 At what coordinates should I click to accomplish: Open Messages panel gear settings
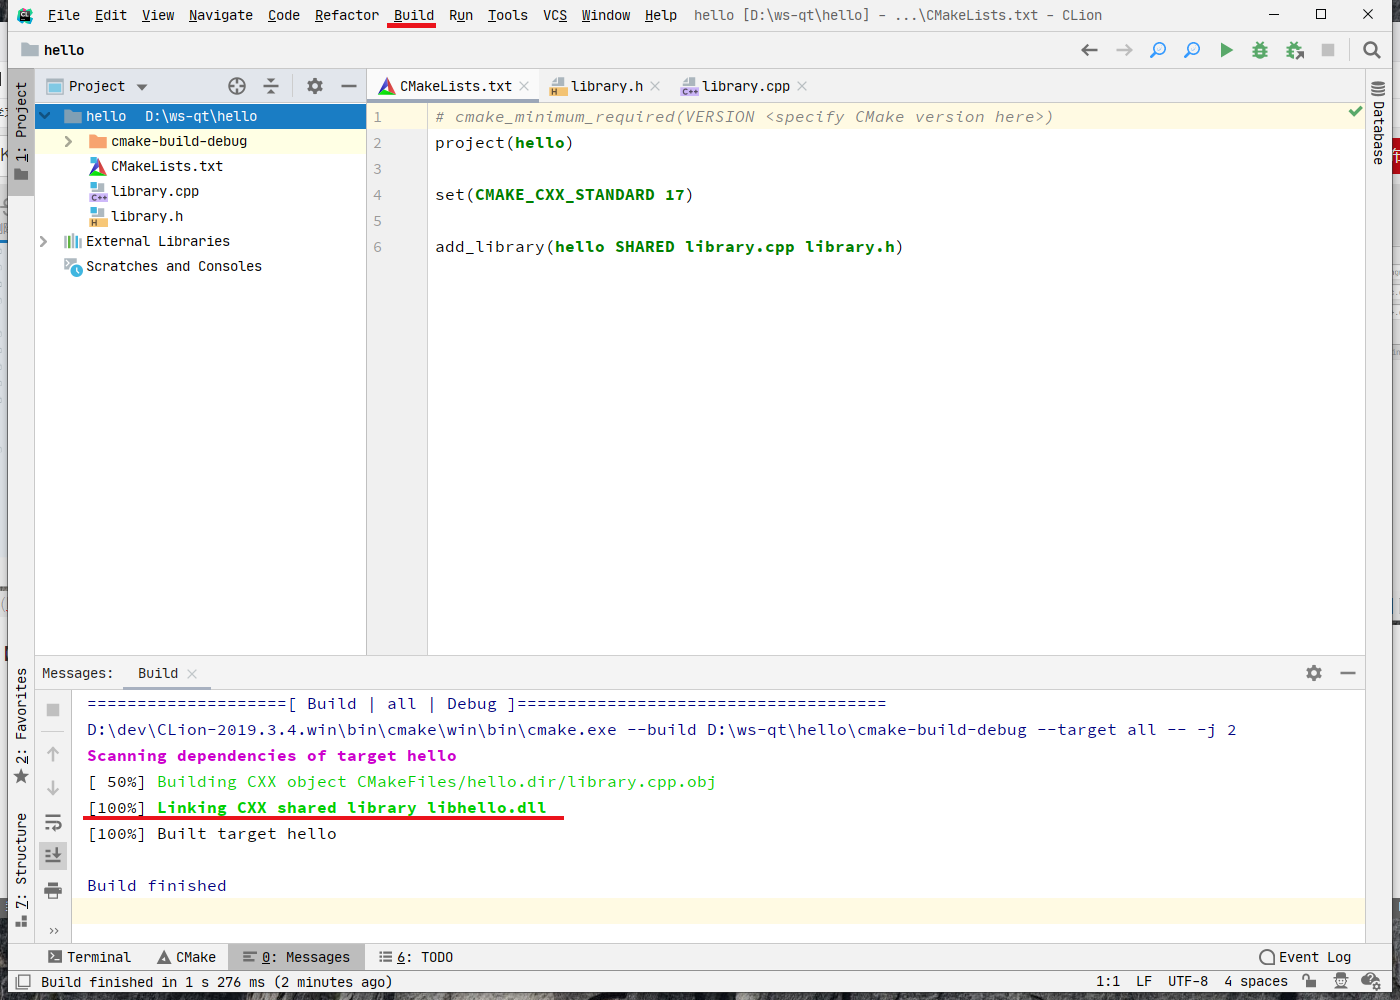[1314, 673]
